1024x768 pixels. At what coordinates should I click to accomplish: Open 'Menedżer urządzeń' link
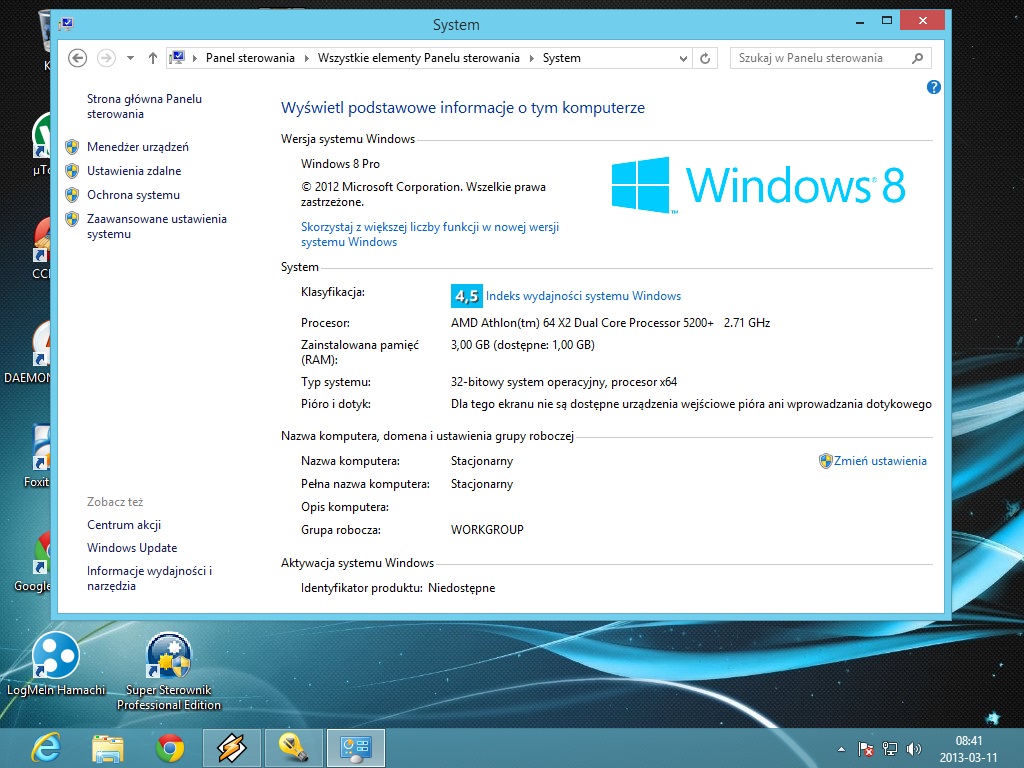pos(138,147)
